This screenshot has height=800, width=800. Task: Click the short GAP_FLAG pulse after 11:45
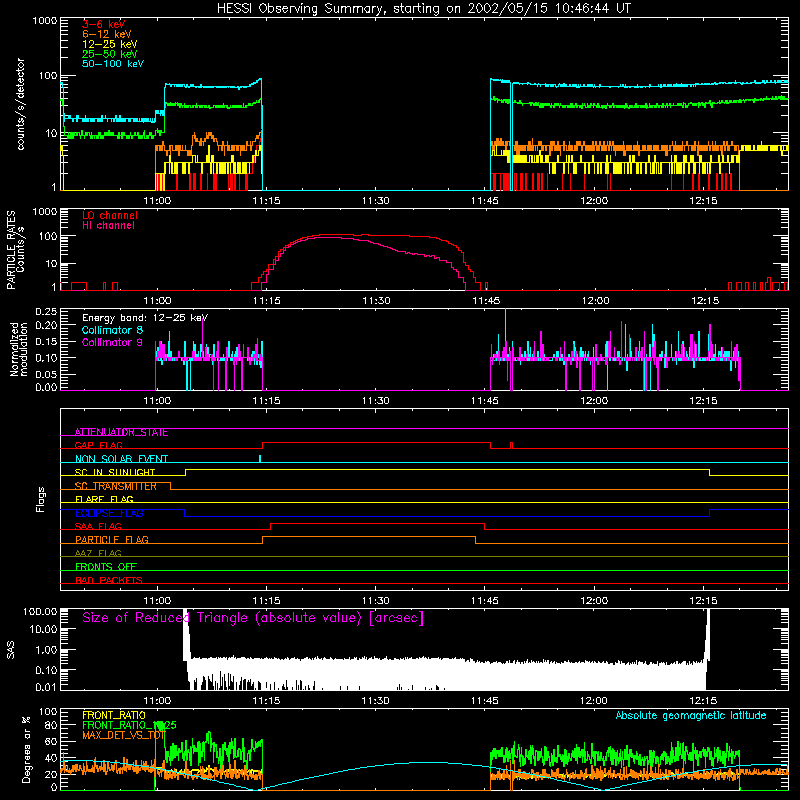[512, 445]
